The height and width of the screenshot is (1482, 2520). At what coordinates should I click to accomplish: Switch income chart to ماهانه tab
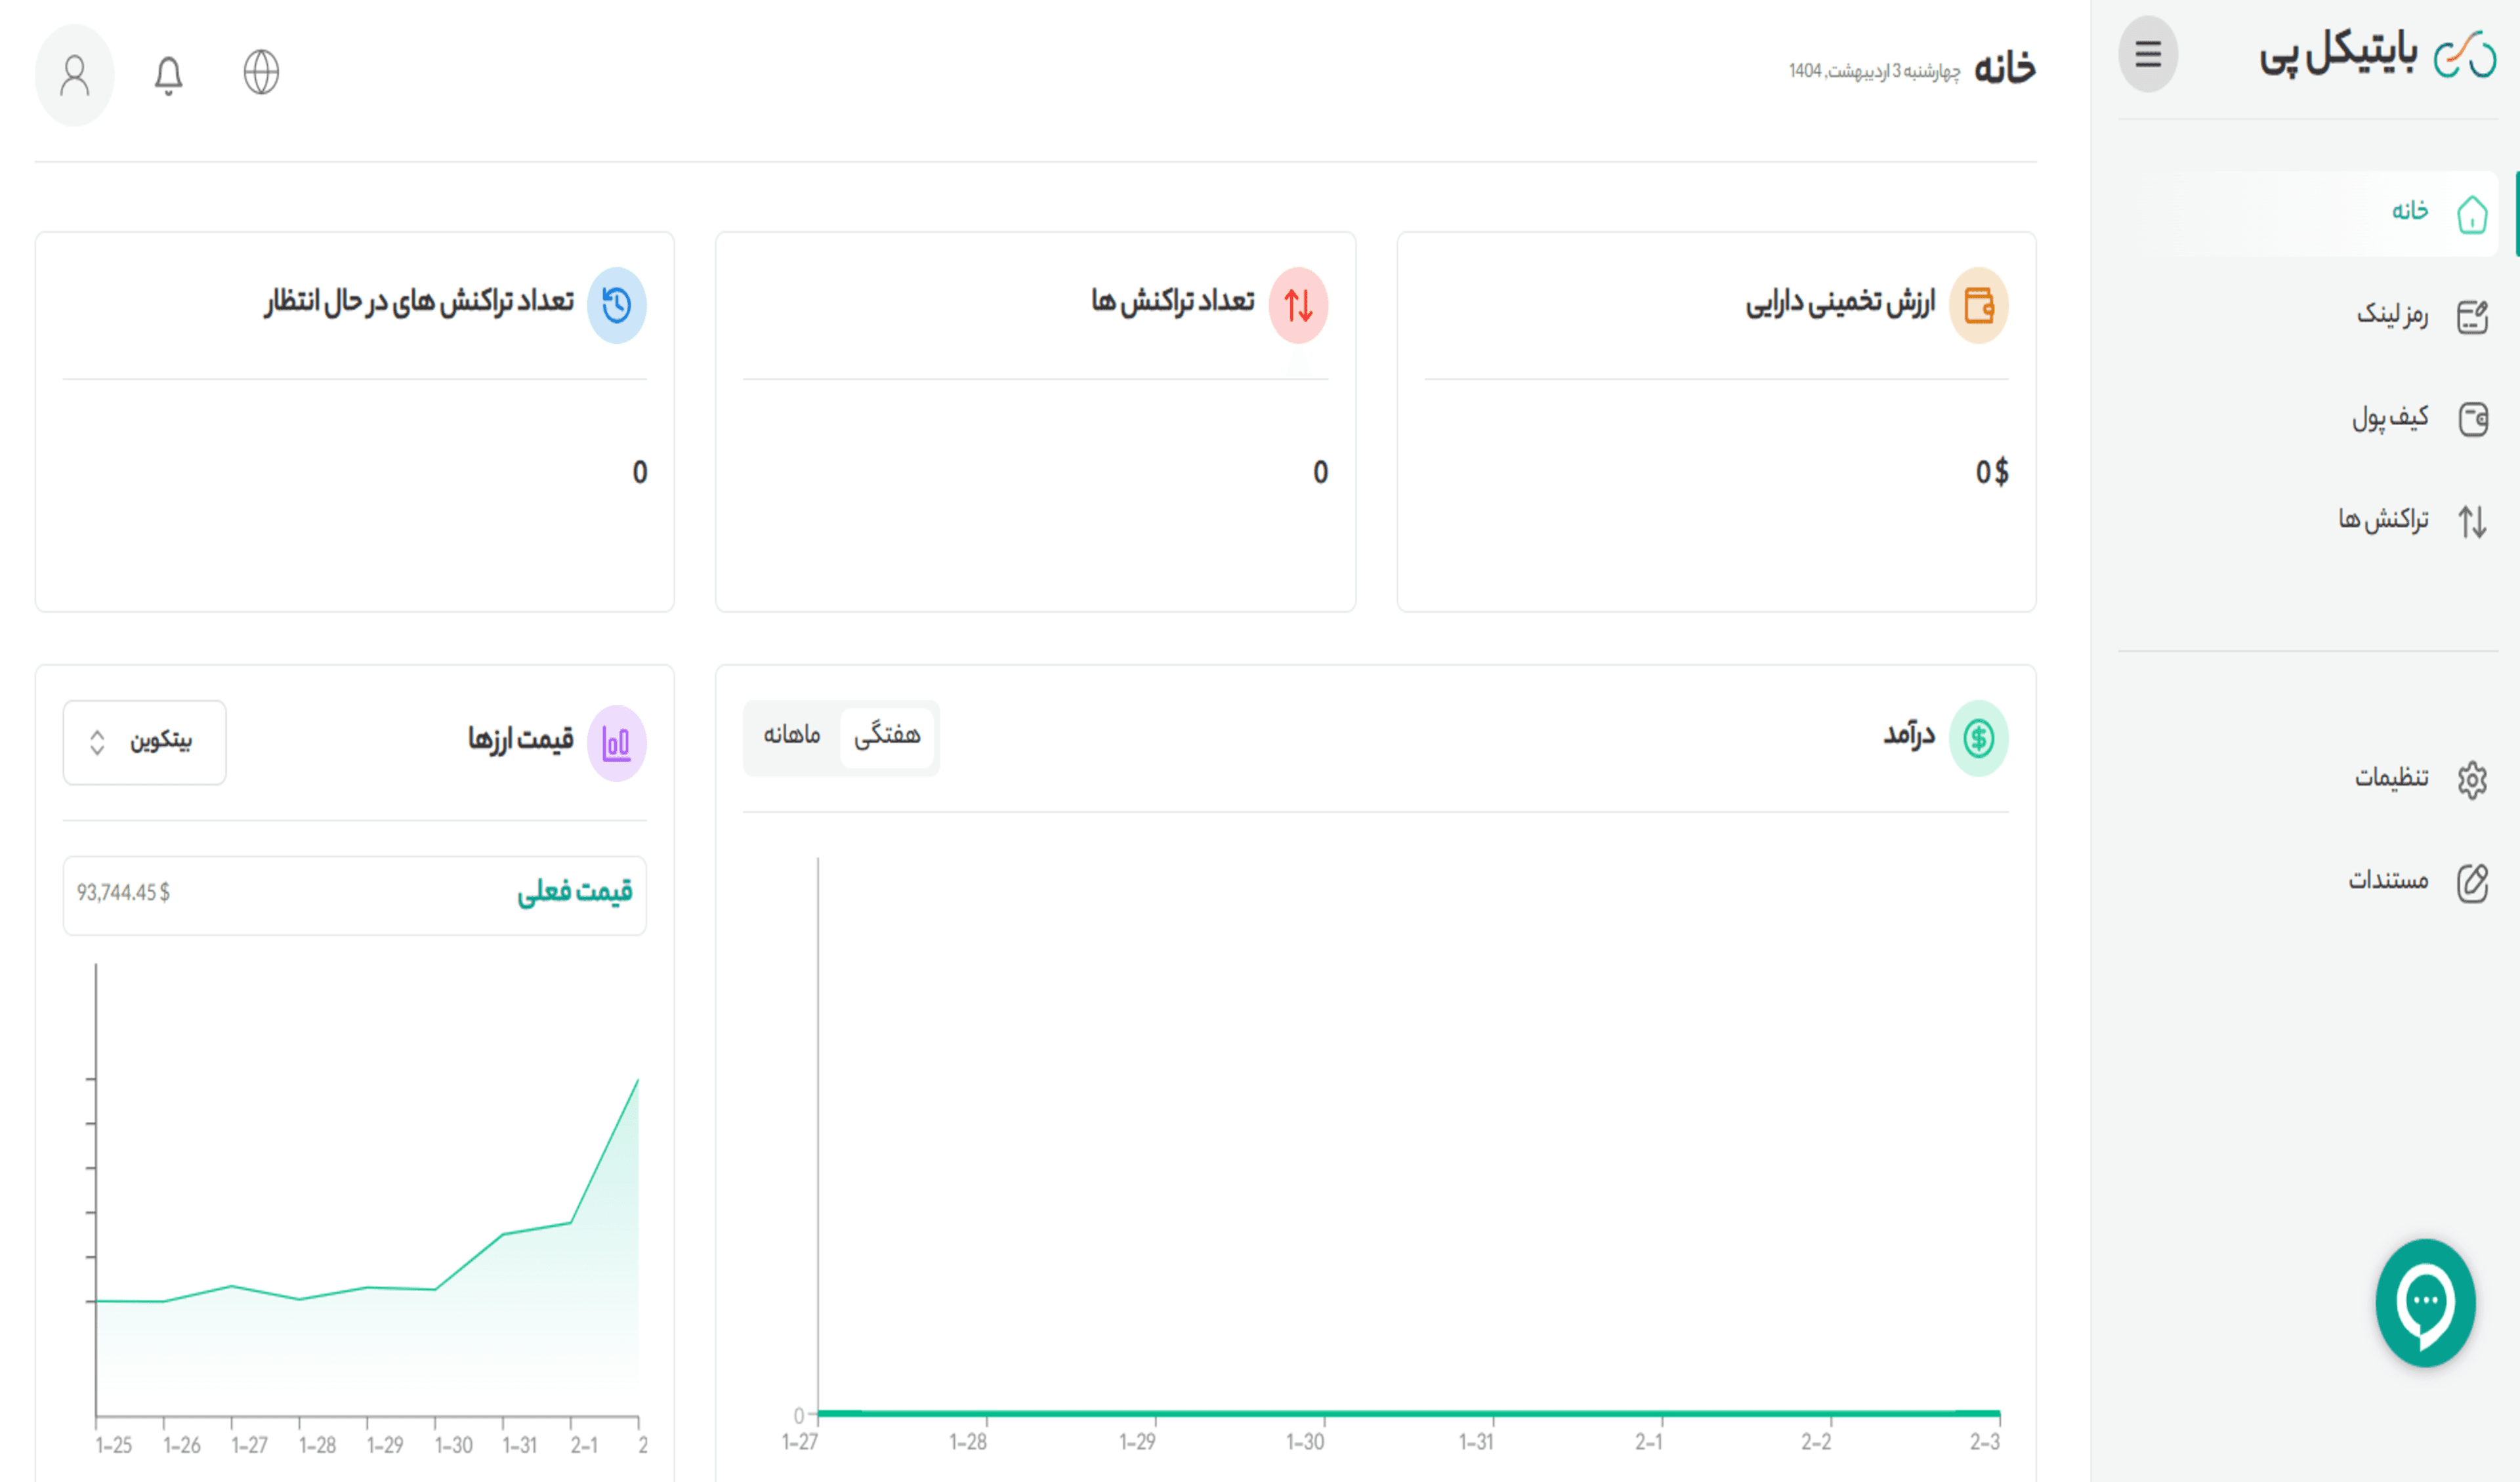(x=792, y=737)
